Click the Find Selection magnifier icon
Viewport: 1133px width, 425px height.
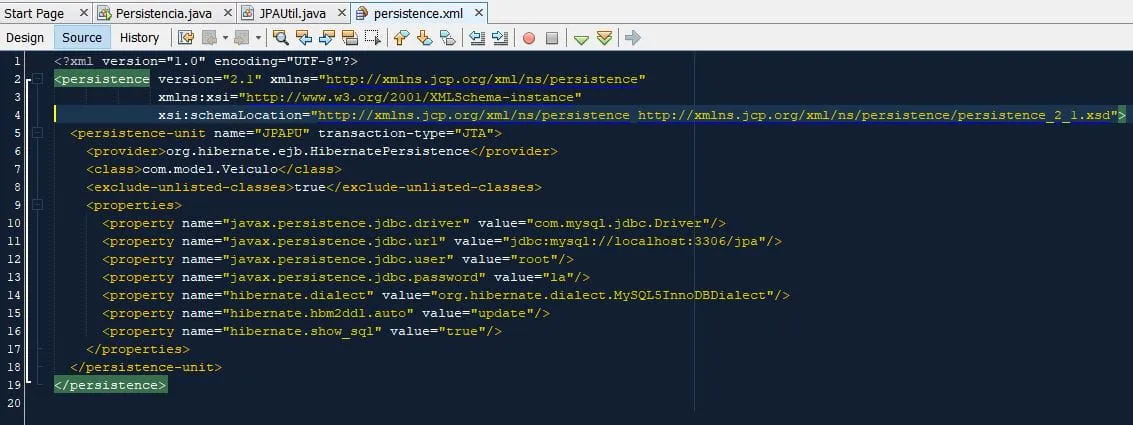[x=281, y=38]
